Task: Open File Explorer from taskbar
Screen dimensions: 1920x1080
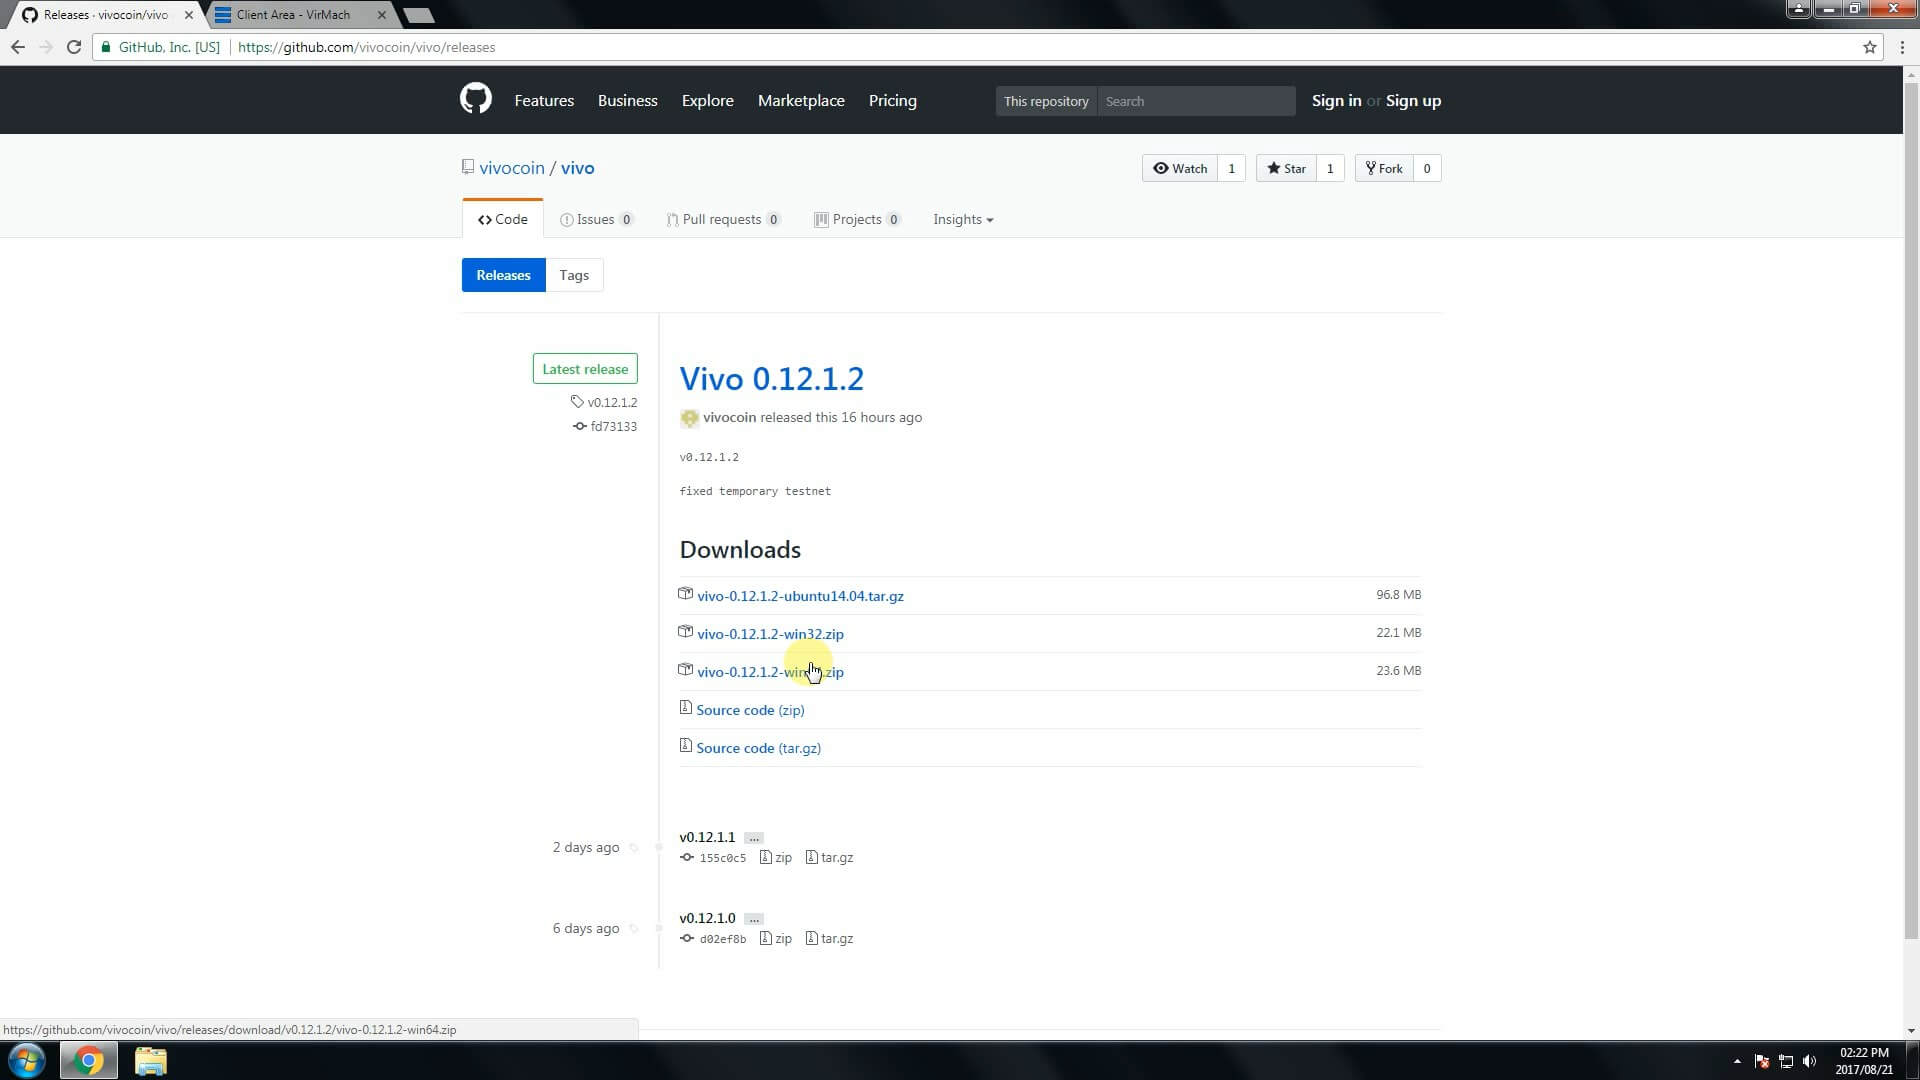Action: coord(150,1060)
